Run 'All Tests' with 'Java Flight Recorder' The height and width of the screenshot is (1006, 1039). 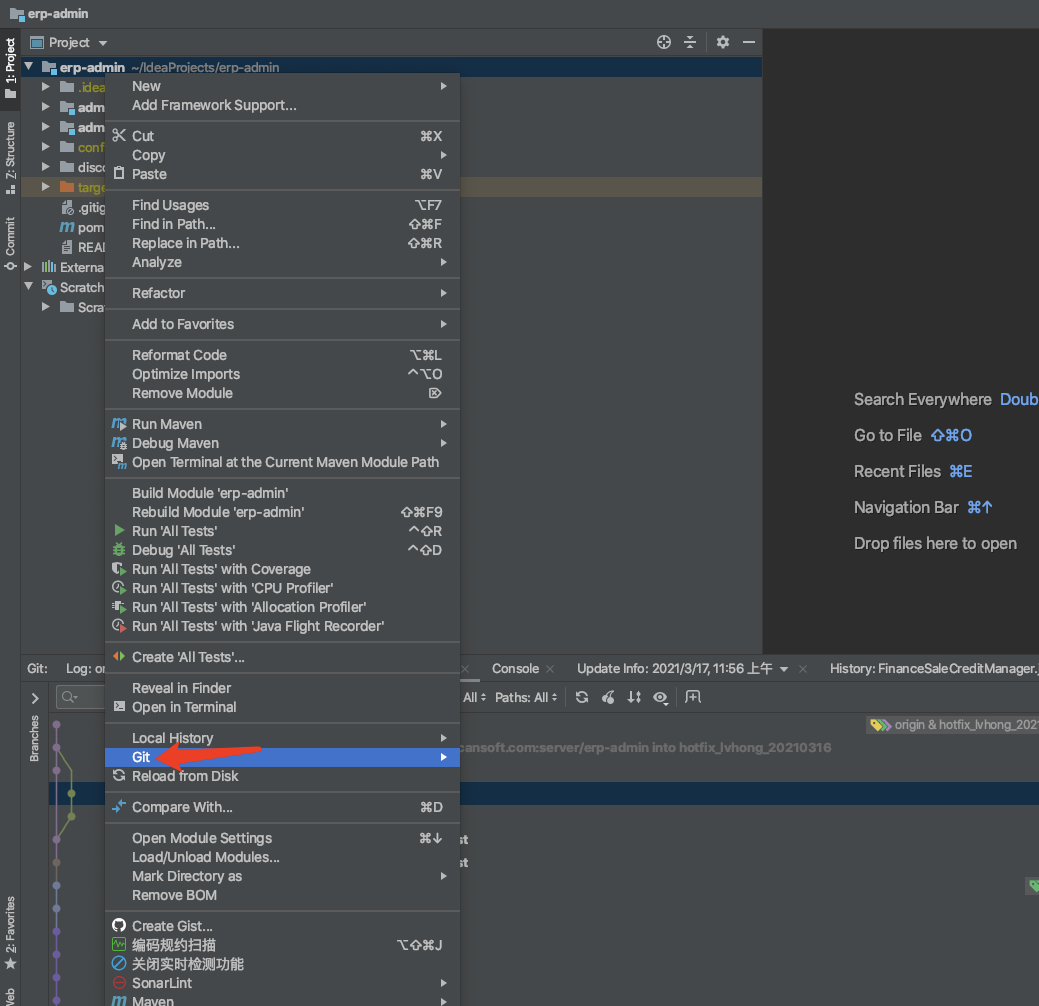(x=282, y=626)
